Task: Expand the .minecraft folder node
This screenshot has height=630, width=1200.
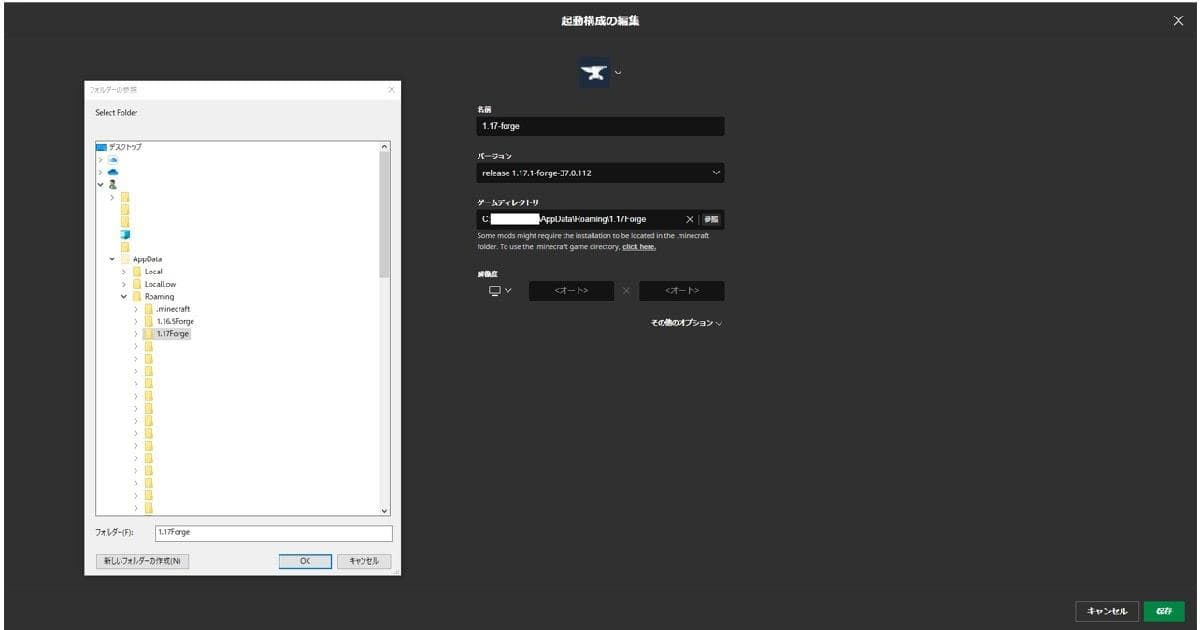Action: 136,309
